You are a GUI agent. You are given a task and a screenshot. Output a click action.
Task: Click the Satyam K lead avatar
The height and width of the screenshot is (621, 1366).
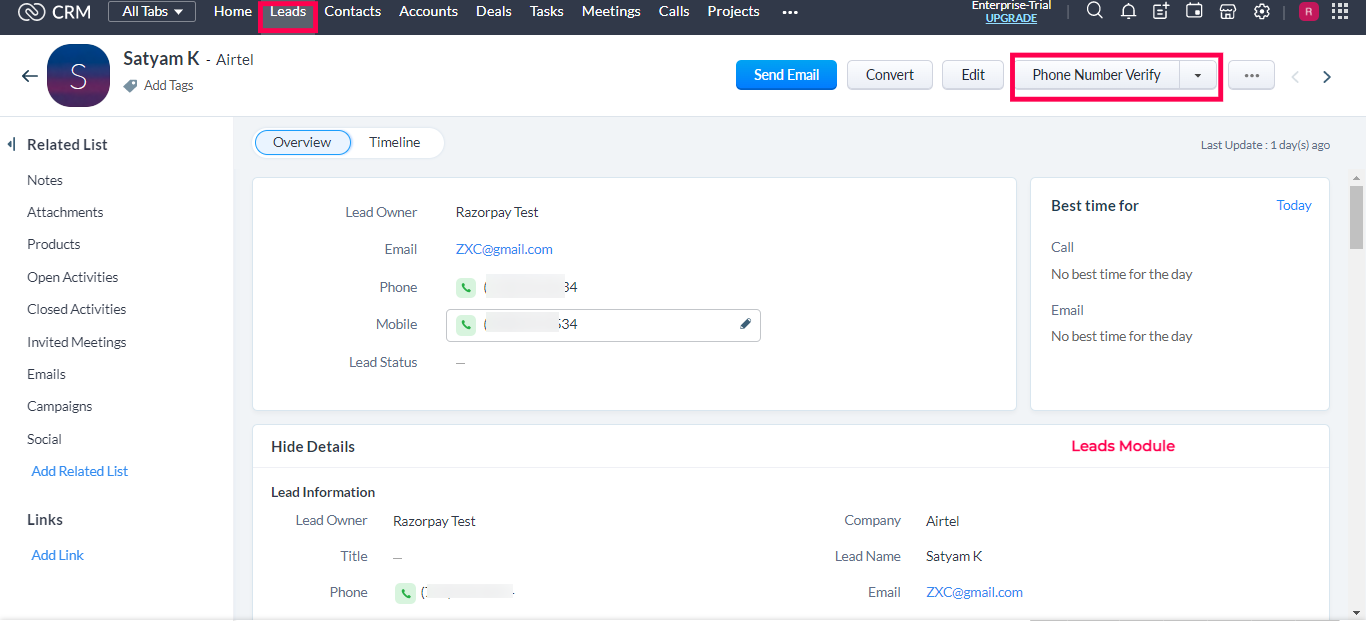coord(78,75)
